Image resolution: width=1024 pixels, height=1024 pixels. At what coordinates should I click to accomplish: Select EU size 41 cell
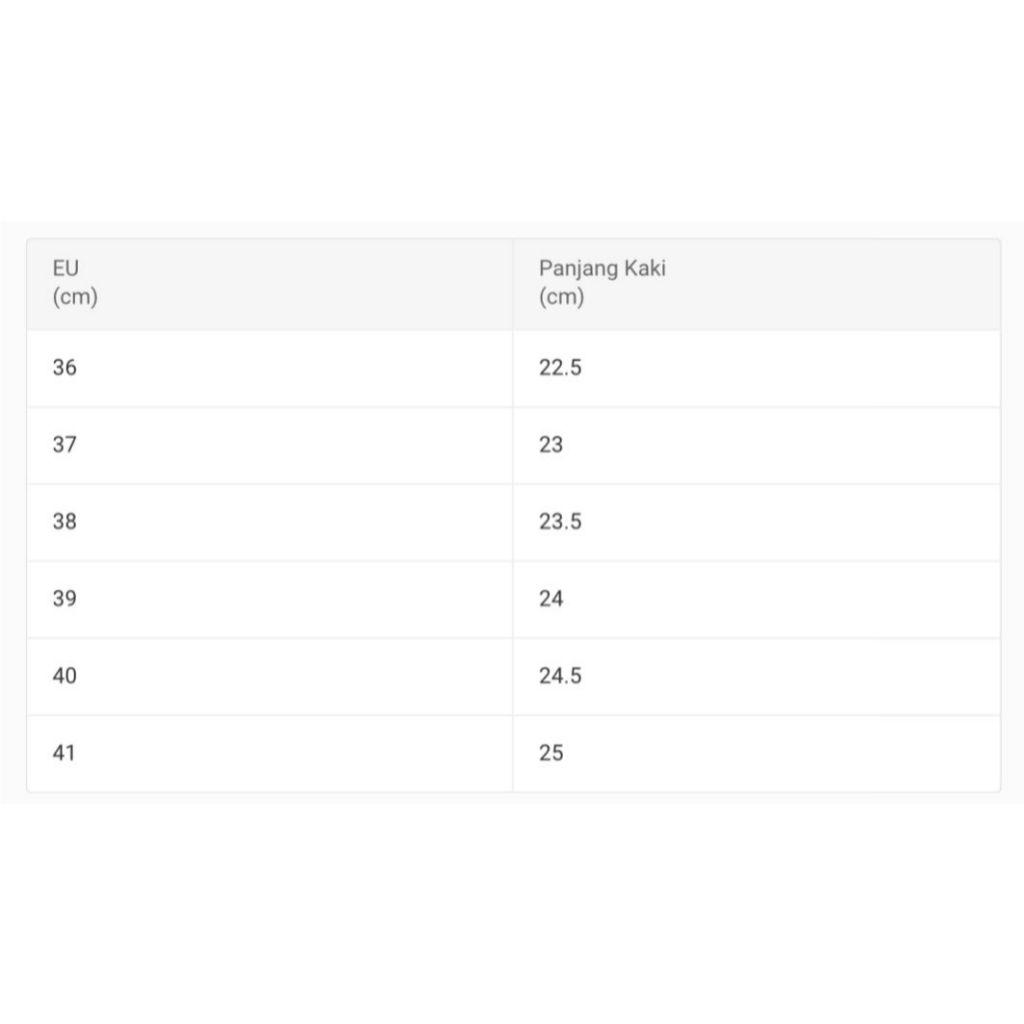tap(65, 753)
